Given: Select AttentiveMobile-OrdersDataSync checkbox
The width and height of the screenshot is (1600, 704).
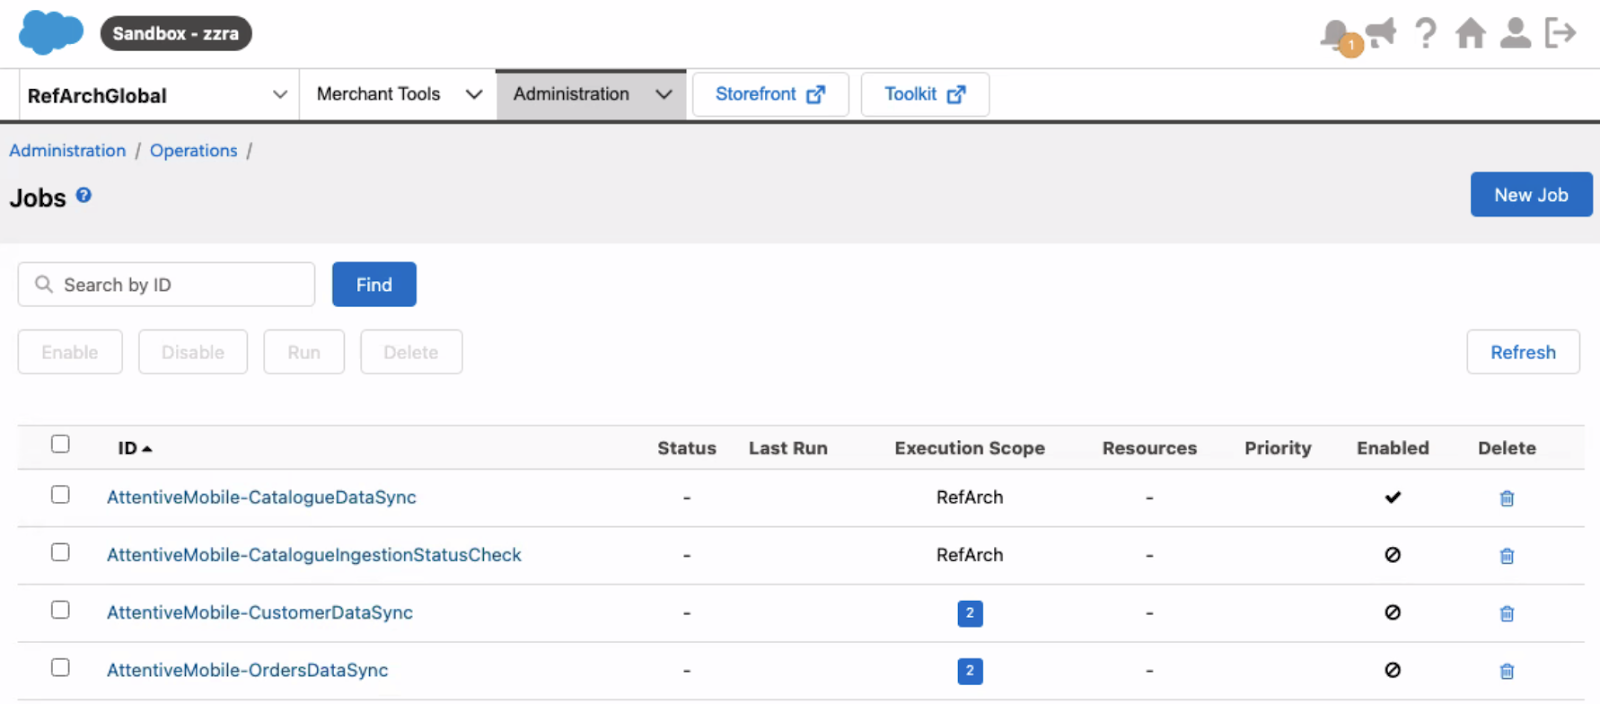Looking at the screenshot, I should point(60,667).
